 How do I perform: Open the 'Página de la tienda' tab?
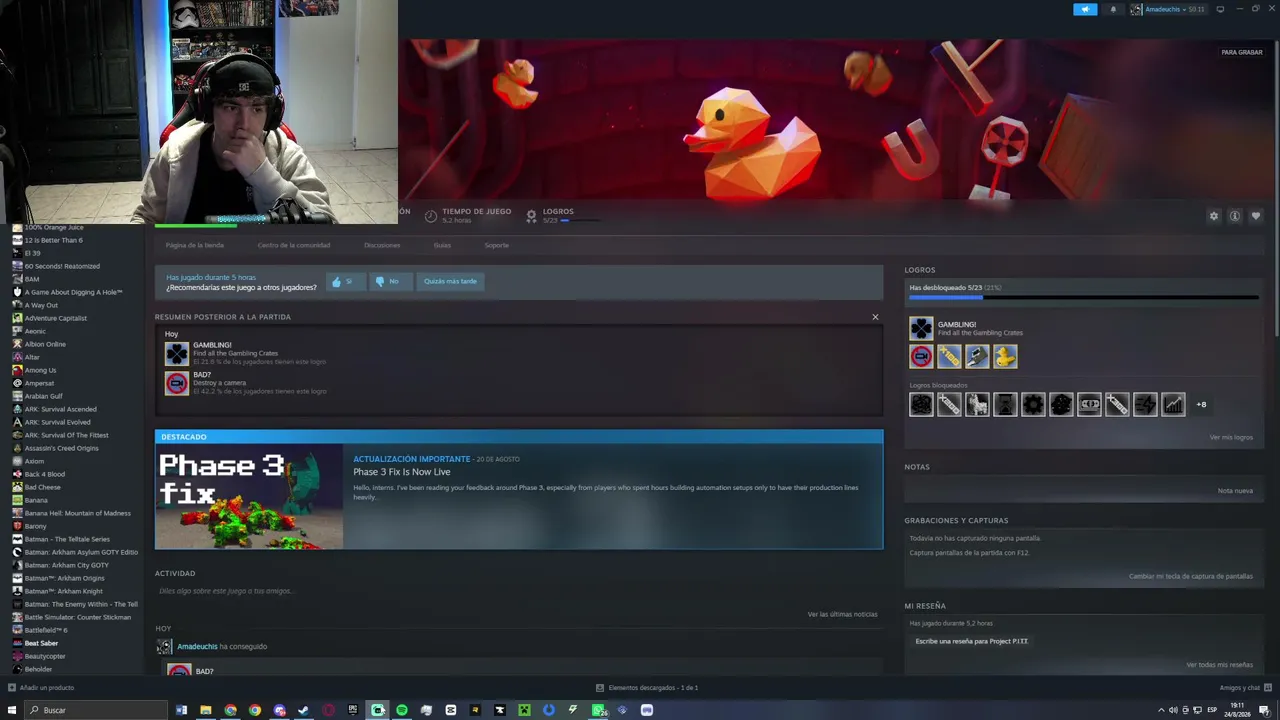tap(195, 245)
